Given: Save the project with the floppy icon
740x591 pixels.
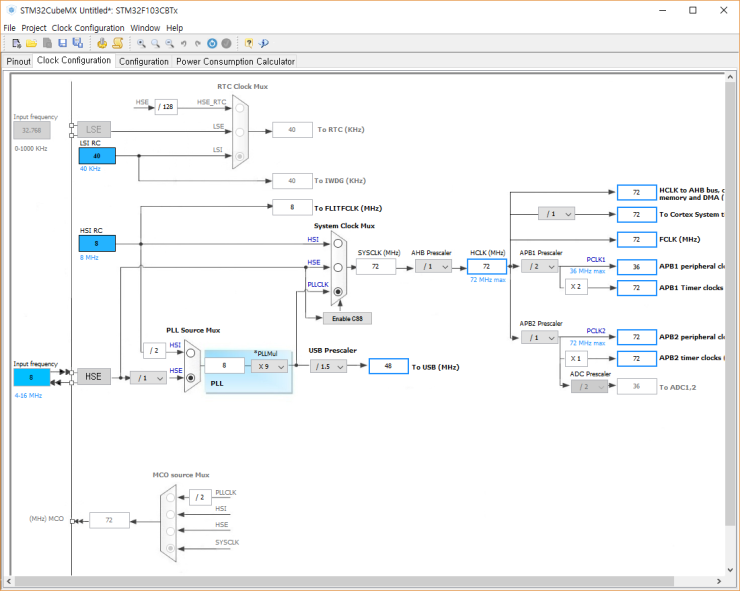Looking at the screenshot, I should pos(62,43).
